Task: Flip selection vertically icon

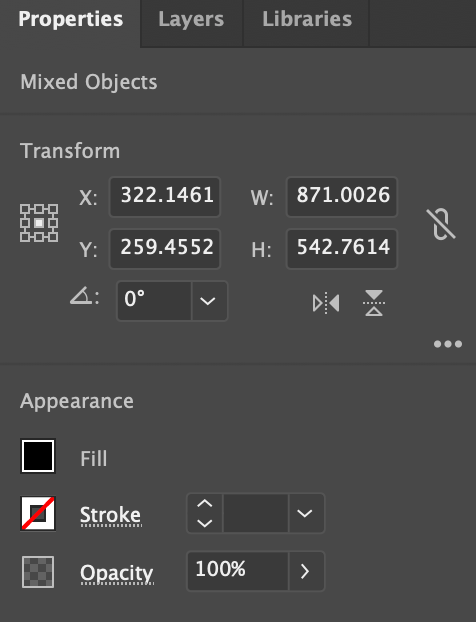Action: pyautogui.click(x=374, y=303)
